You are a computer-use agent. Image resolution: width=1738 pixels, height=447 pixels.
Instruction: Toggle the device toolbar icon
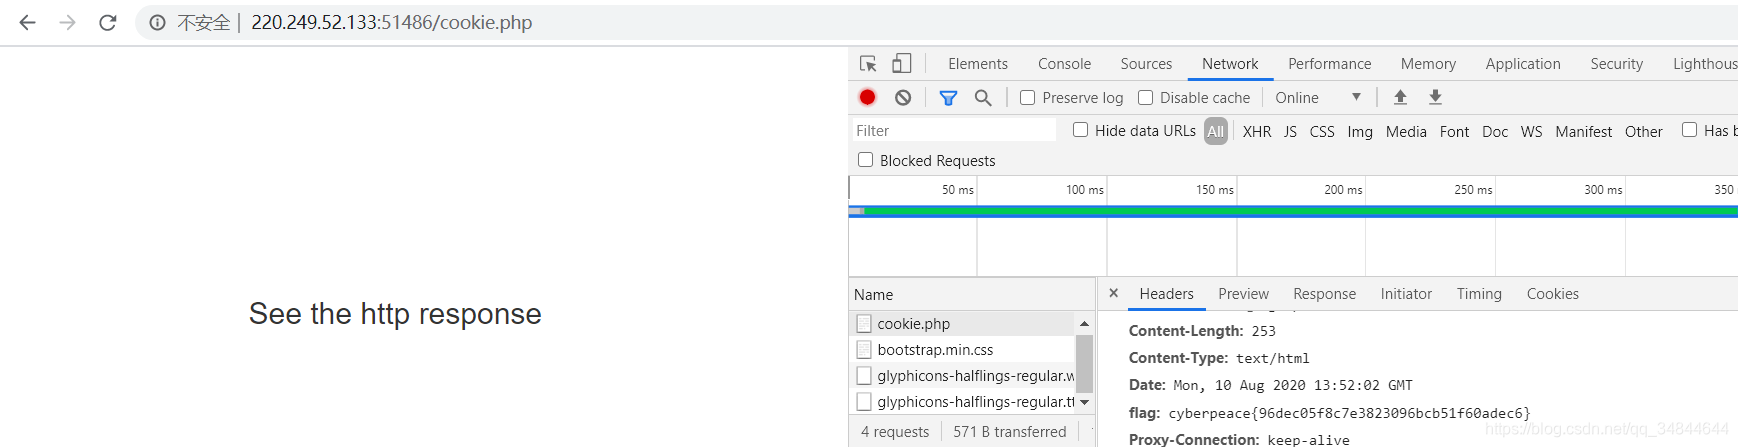pyautogui.click(x=901, y=63)
